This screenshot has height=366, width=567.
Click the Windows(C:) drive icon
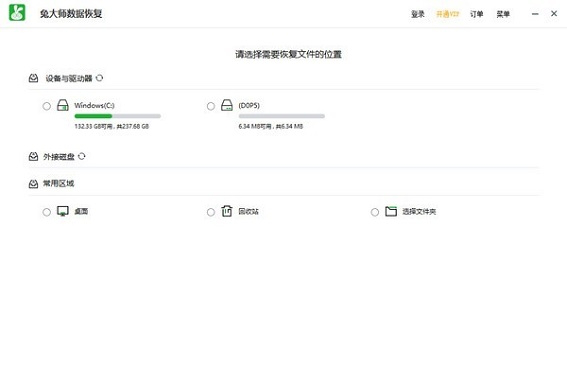(63, 105)
